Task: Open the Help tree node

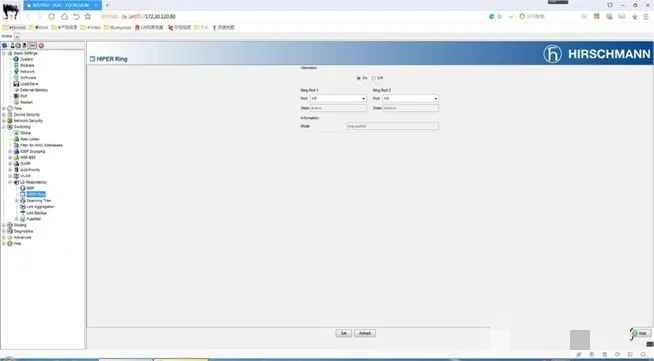Action: coord(17,243)
